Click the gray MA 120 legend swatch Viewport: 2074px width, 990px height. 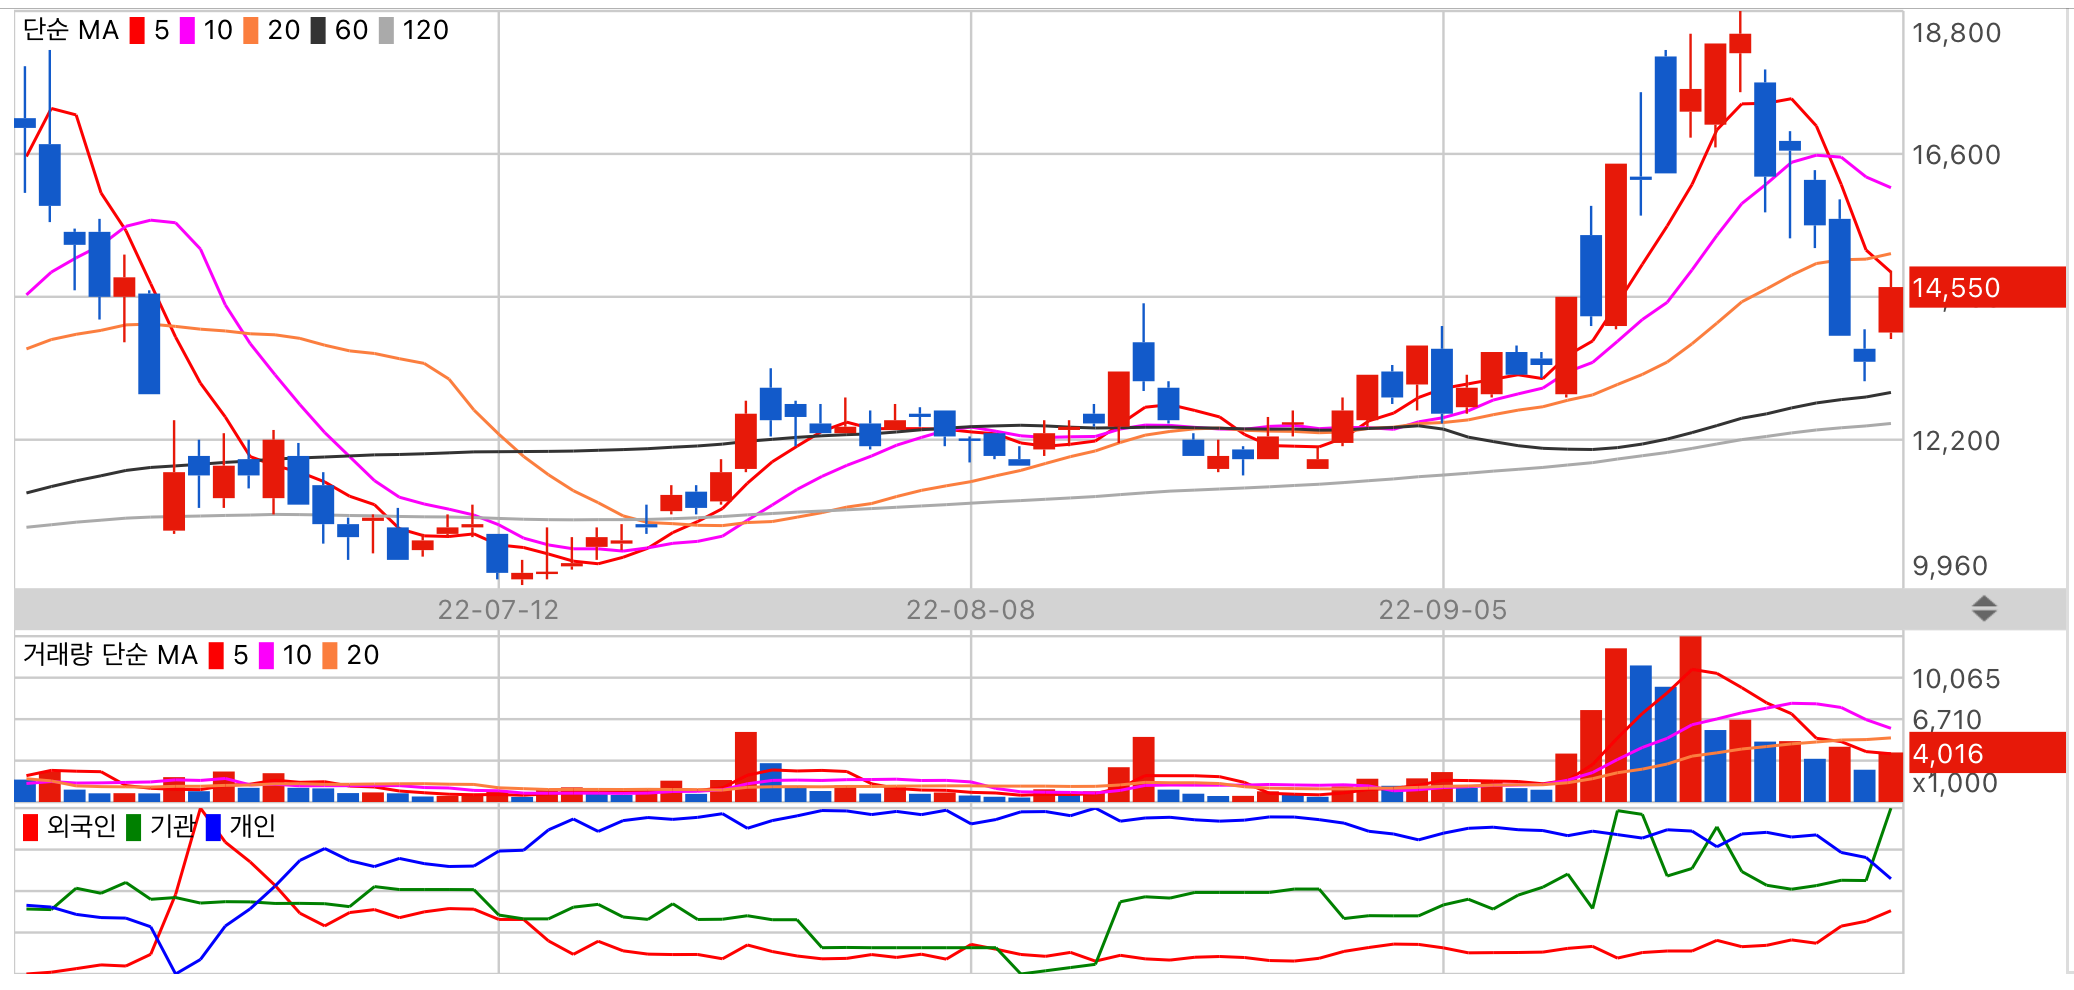tap(386, 31)
